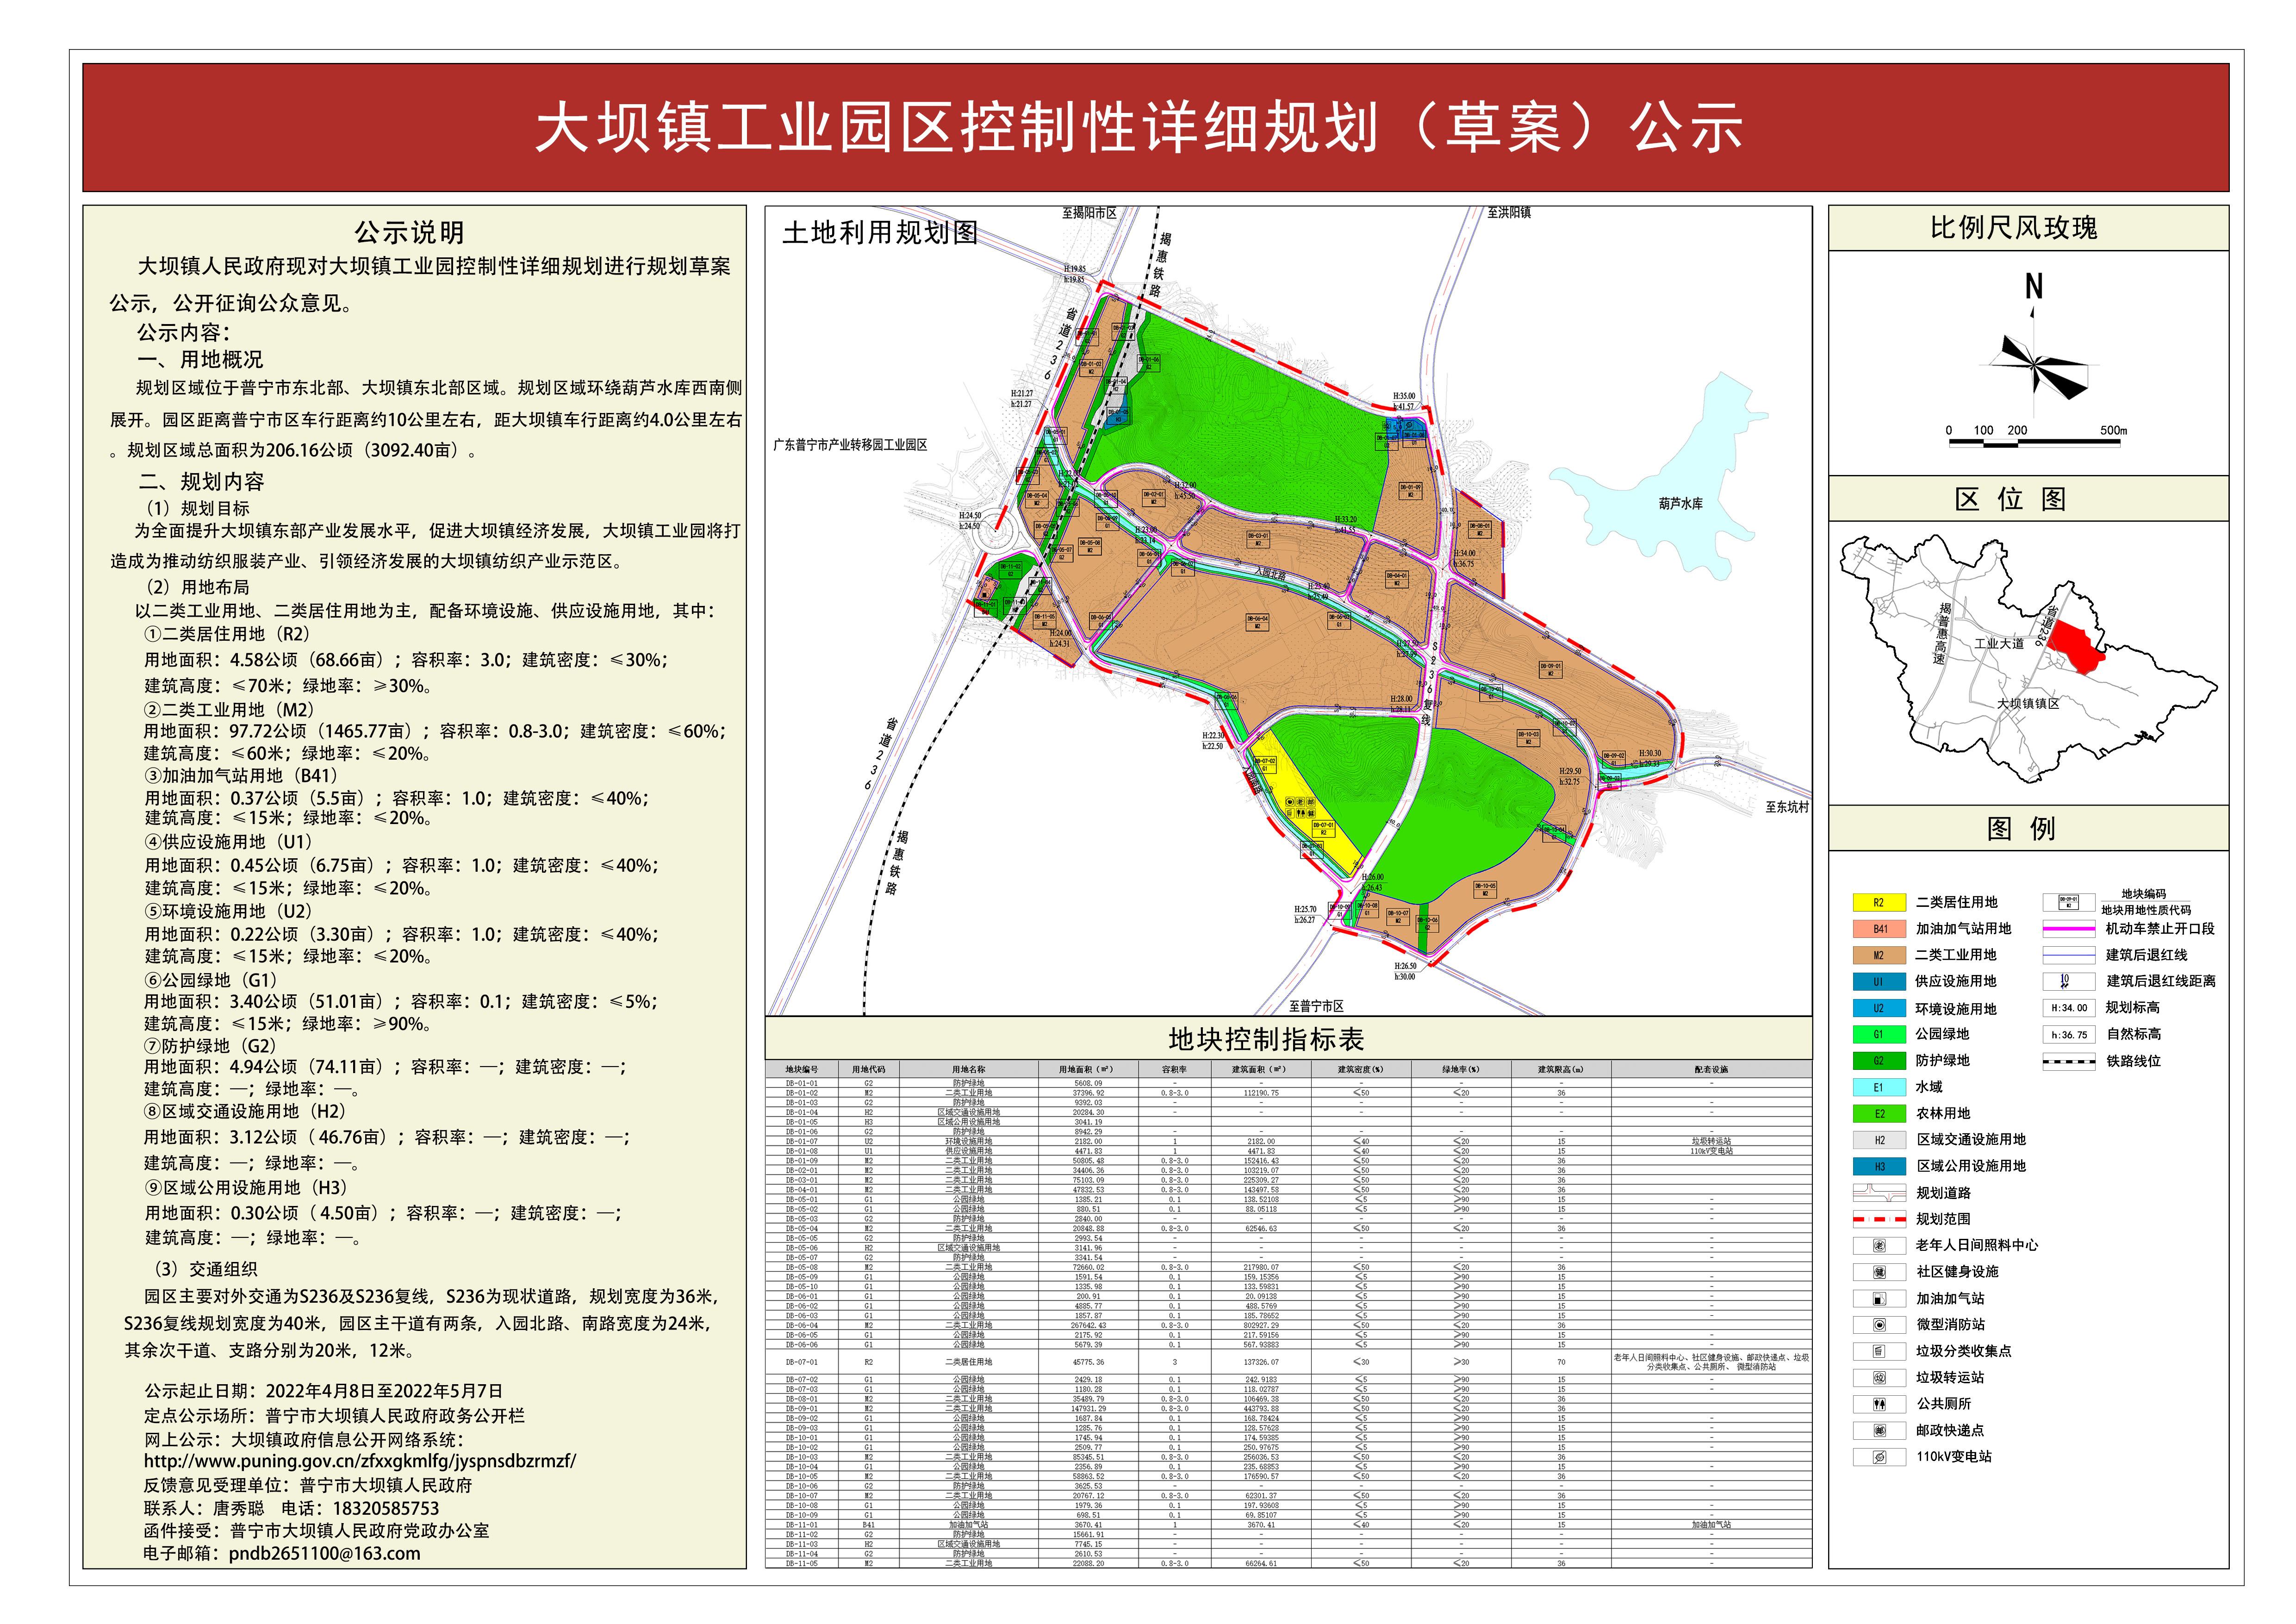Image resolution: width=2296 pixels, height=1624 pixels.
Task: Click the public toilet legend icon
Action: tap(1879, 1404)
